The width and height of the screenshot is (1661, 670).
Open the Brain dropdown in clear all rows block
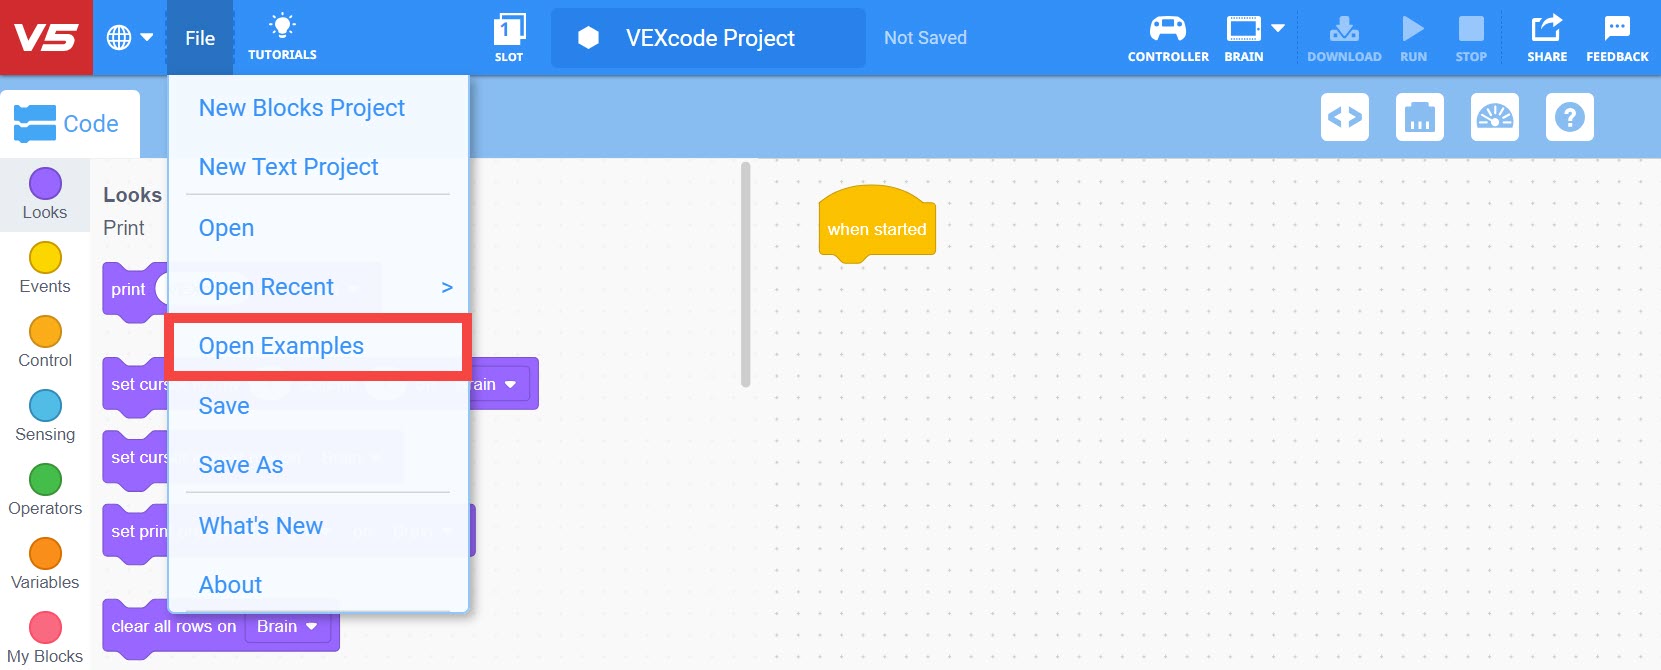(286, 626)
